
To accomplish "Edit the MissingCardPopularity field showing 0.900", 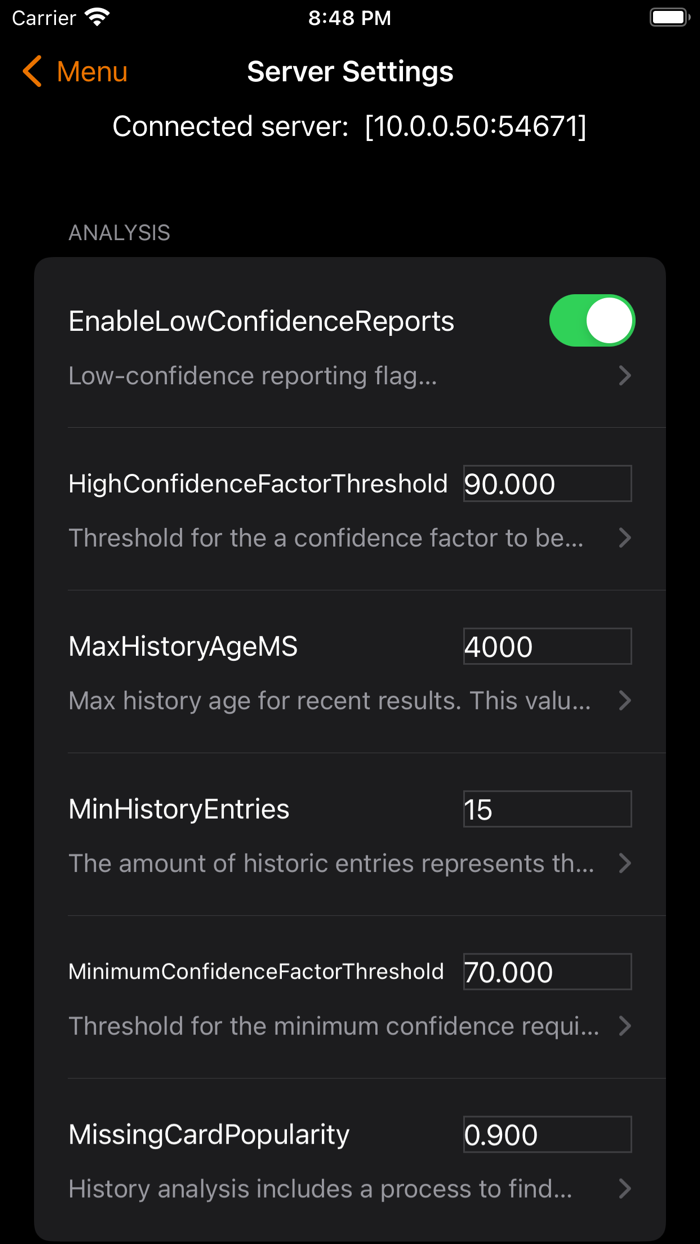I will tap(547, 1135).
